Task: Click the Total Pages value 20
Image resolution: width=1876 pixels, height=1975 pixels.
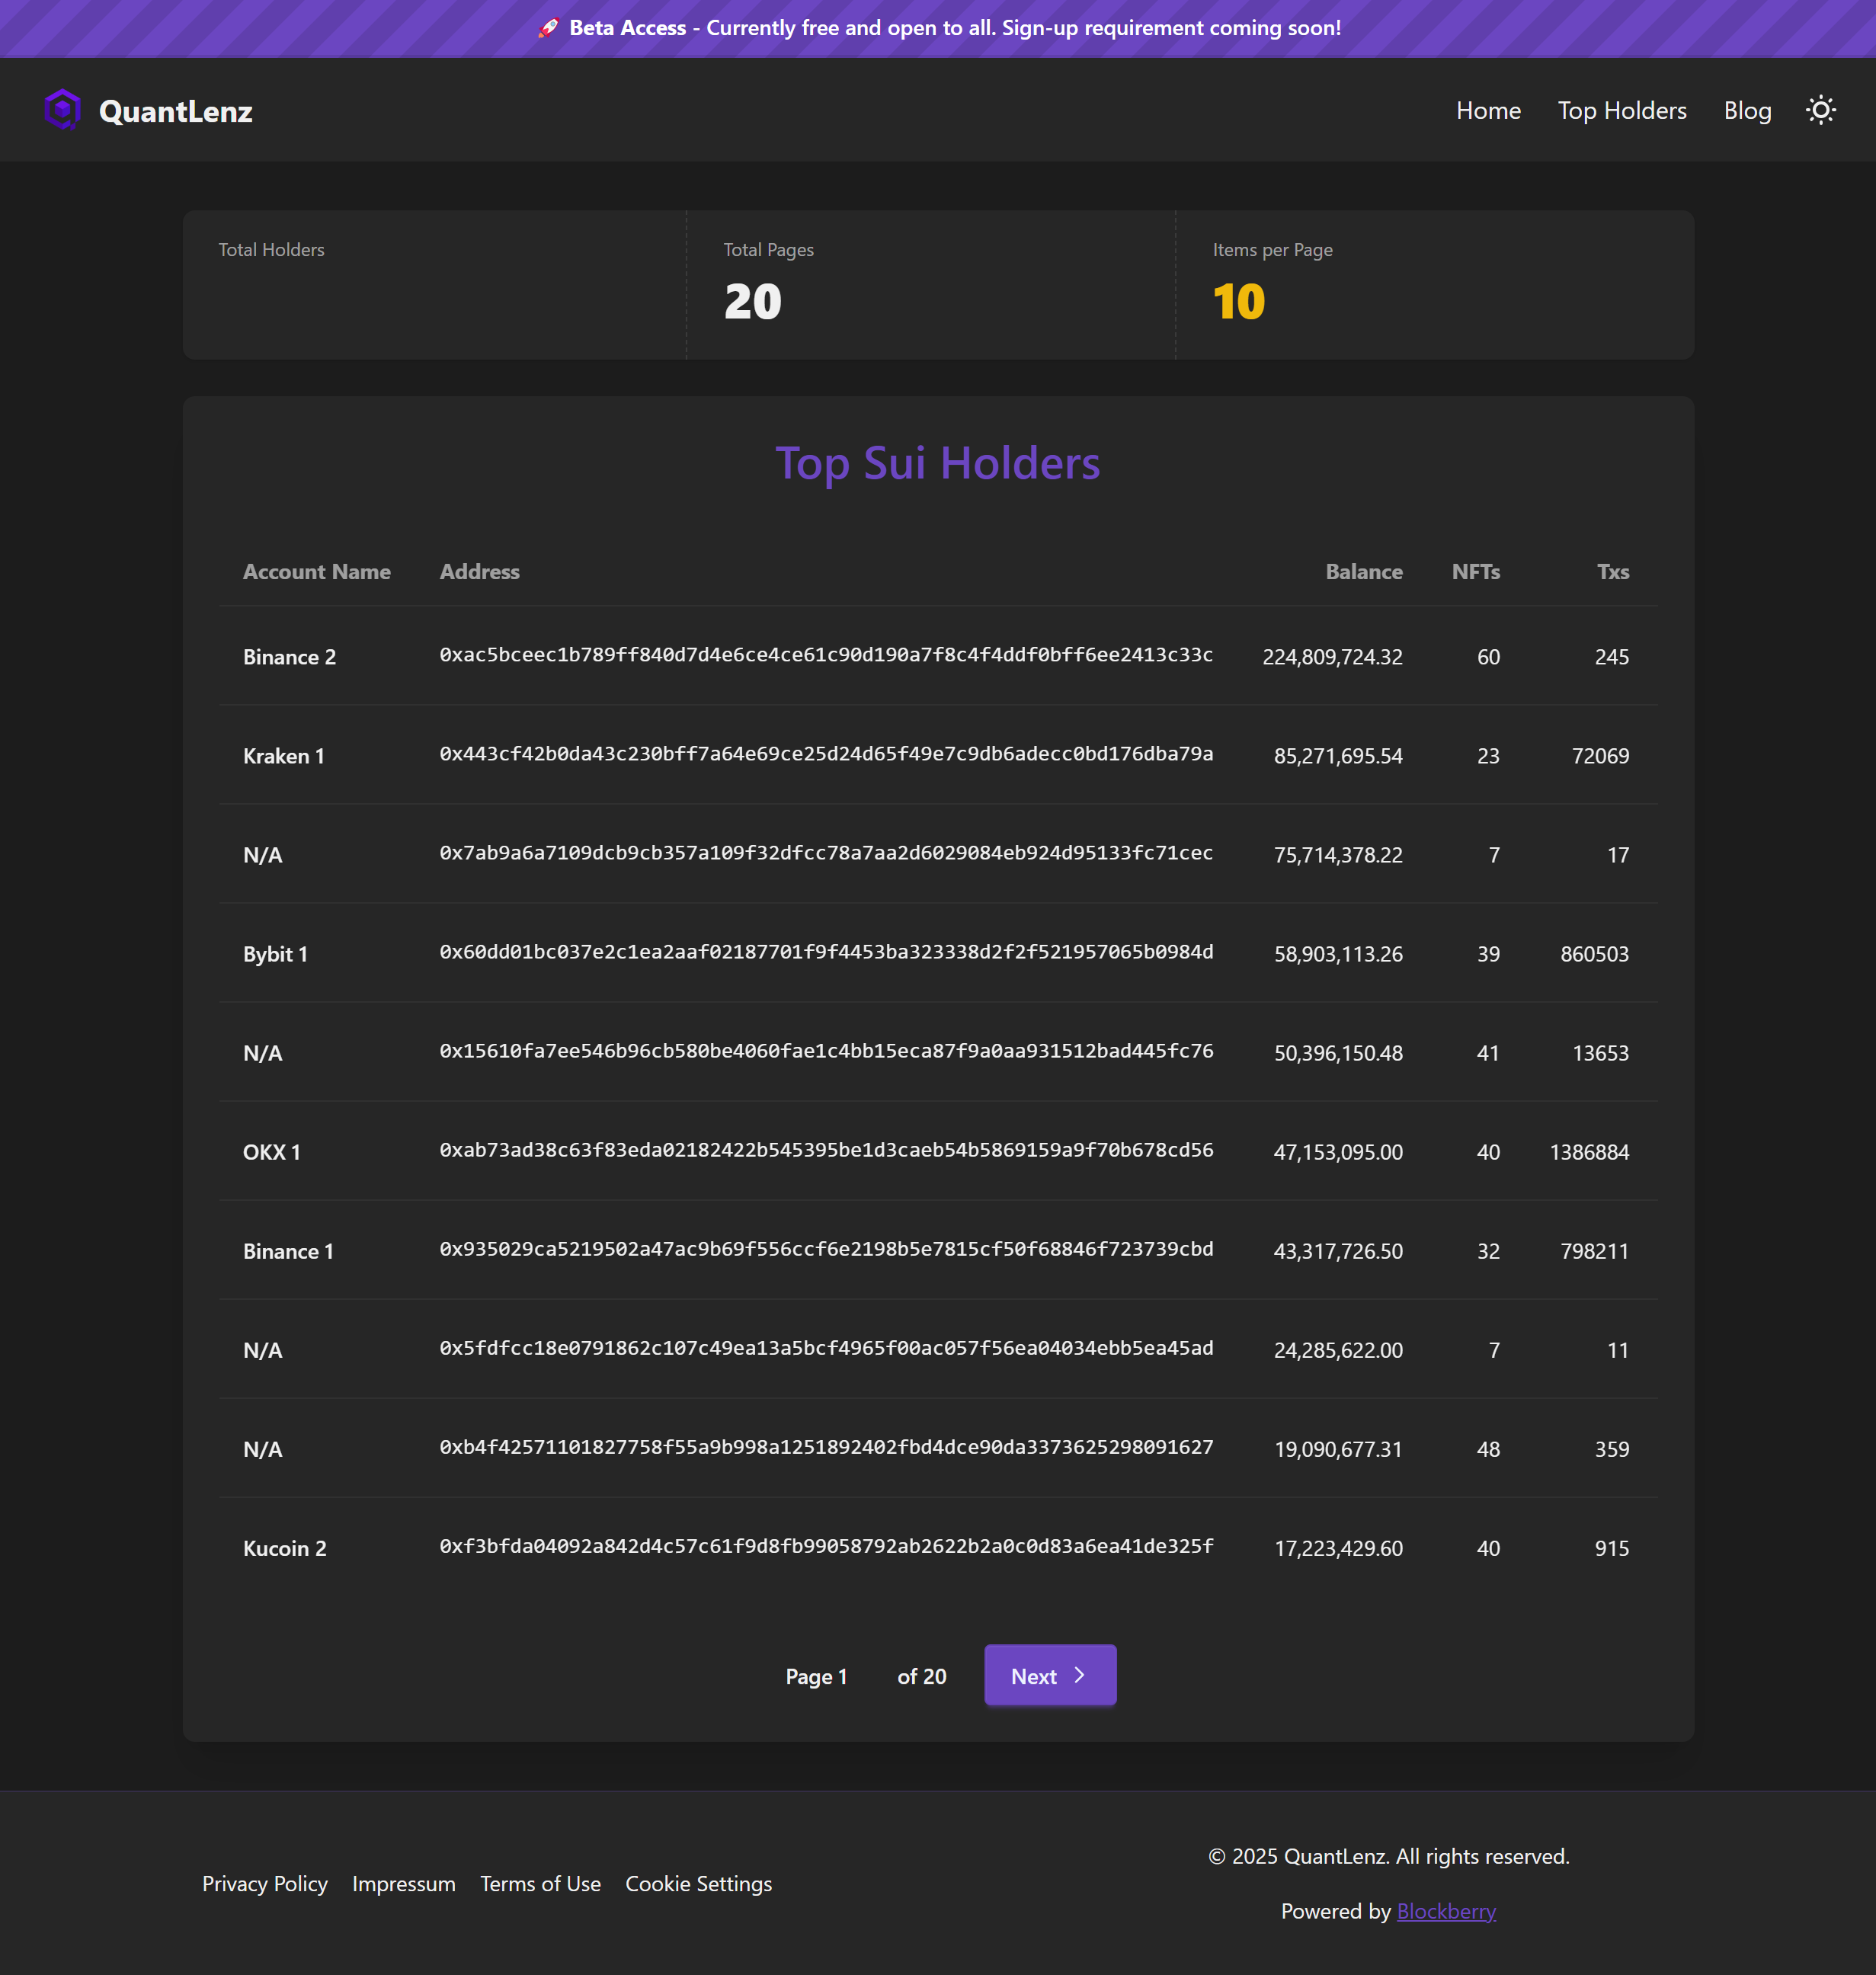Action: click(753, 302)
